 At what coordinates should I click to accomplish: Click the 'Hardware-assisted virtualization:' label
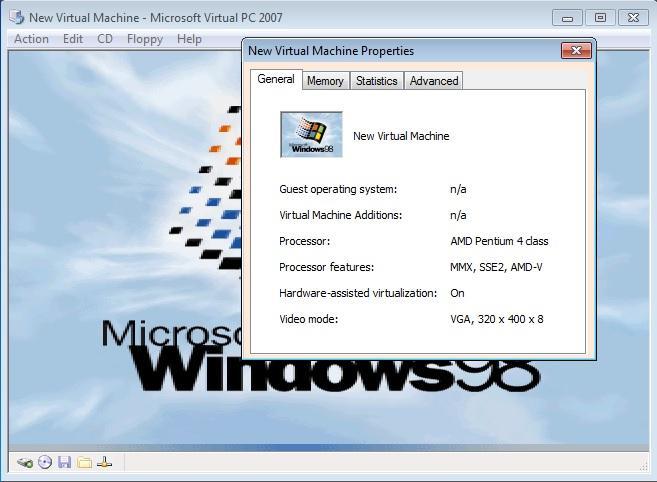pyautogui.click(x=358, y=293)
